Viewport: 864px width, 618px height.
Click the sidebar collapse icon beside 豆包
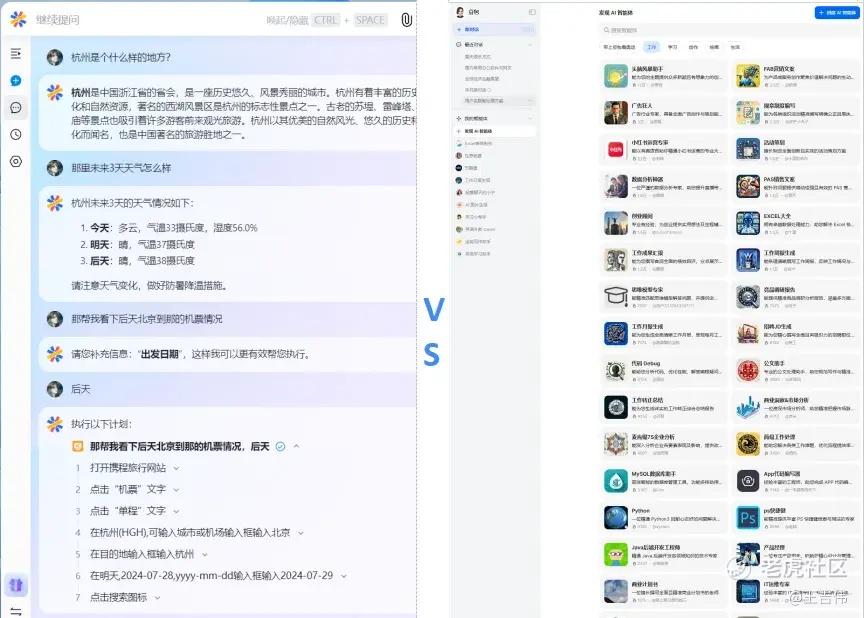tap(532, 12)
